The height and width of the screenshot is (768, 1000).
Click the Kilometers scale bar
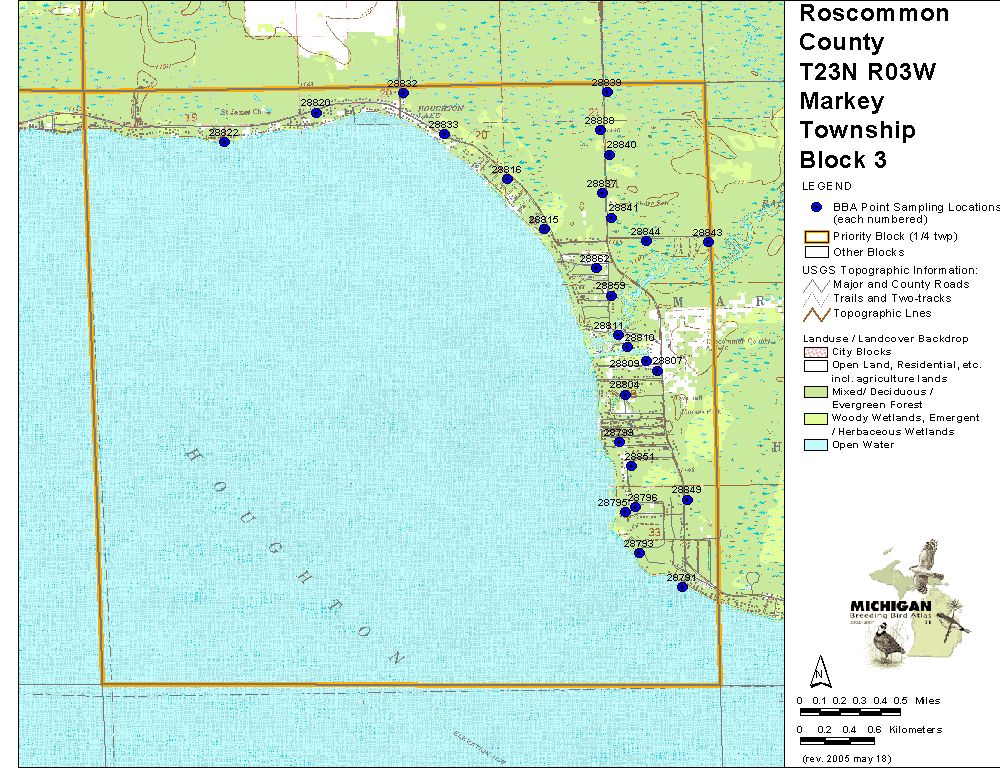(x=848, y=741)
